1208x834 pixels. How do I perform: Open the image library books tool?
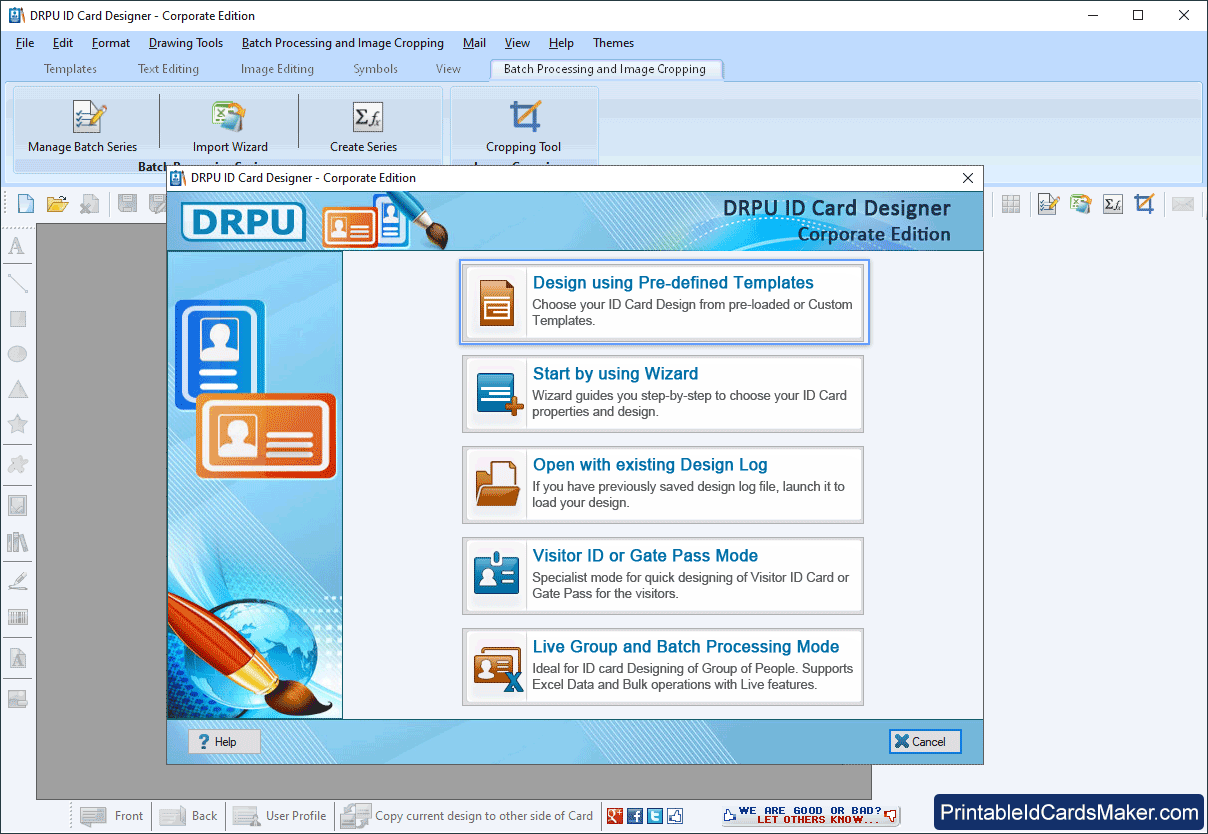point(17,542)
